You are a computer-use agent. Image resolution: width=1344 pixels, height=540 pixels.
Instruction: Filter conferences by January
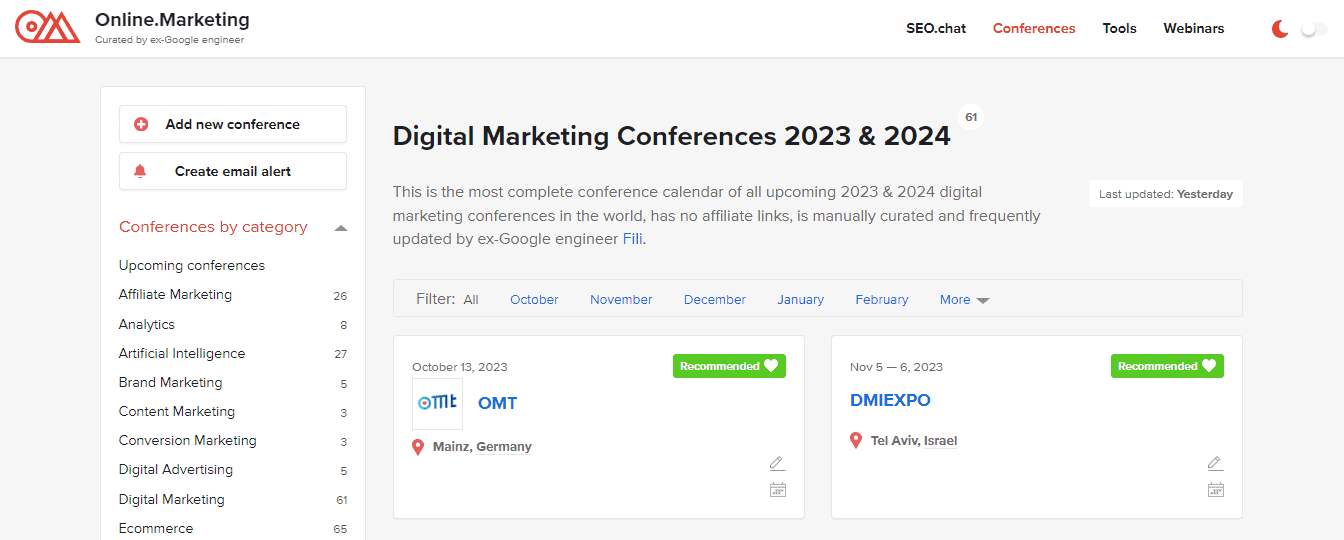(x=801, y=300)
